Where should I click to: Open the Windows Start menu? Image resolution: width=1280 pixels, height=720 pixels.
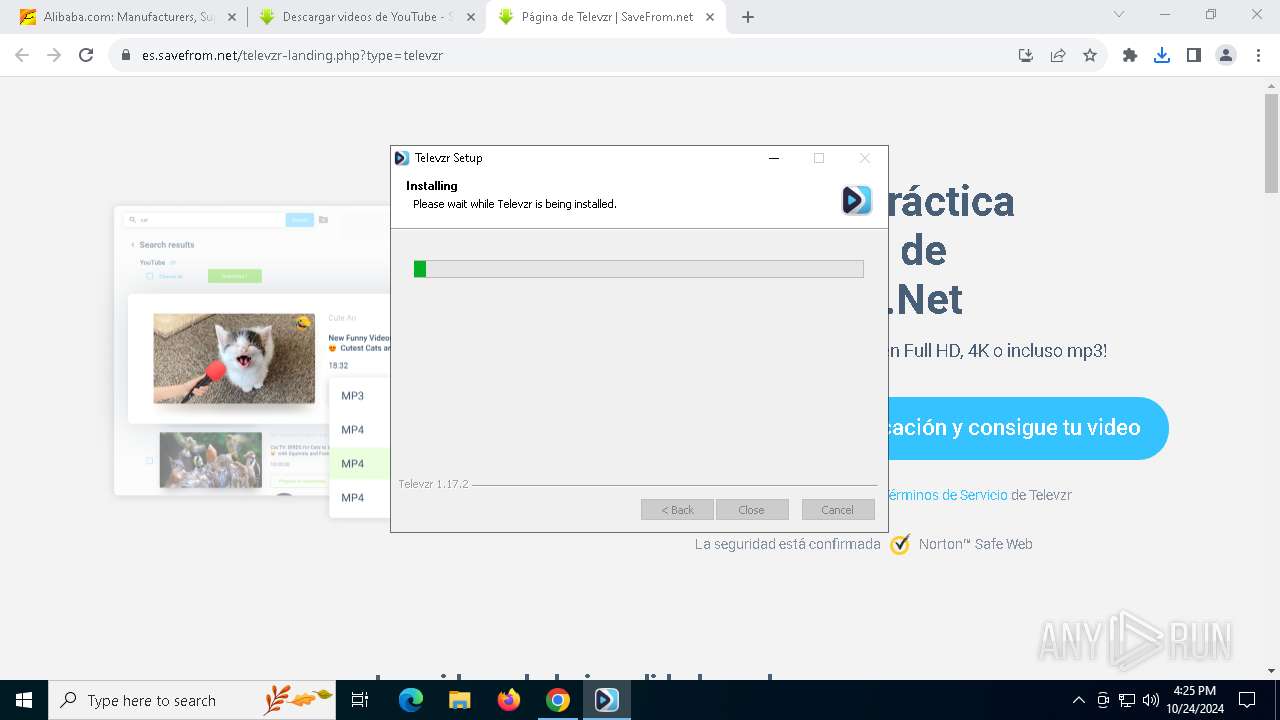[x=24, y=700]
